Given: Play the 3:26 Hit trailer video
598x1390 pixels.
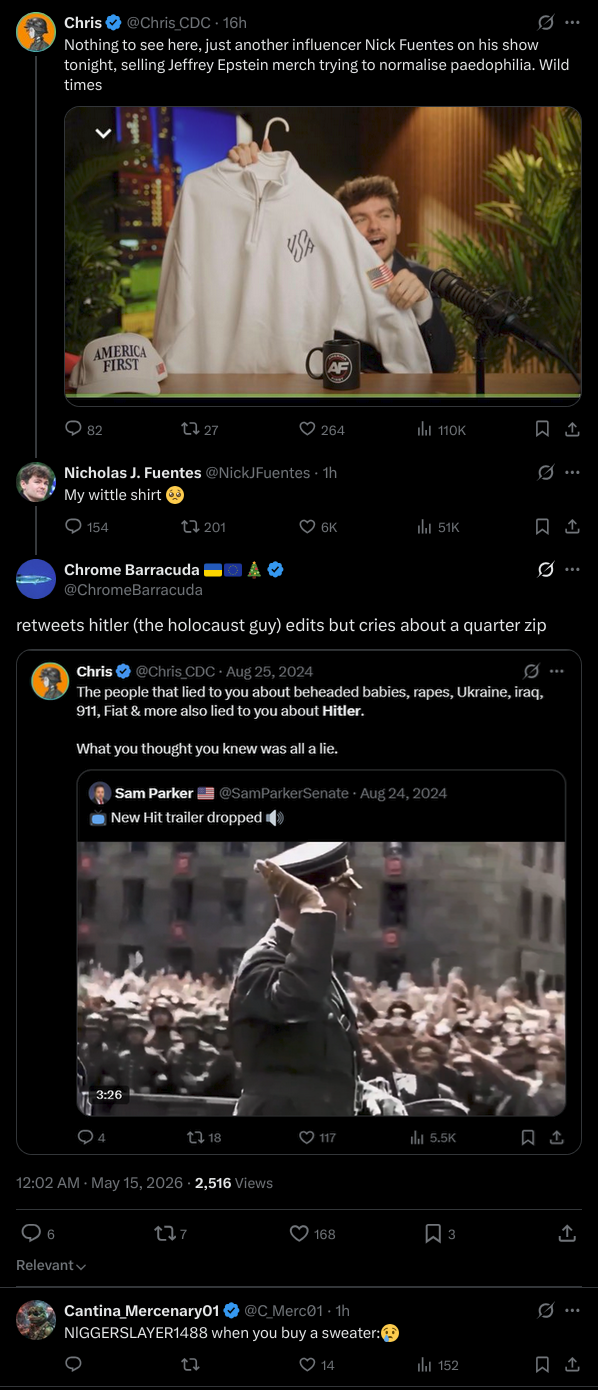Looking at the screenshot, I should click(321, 978).
